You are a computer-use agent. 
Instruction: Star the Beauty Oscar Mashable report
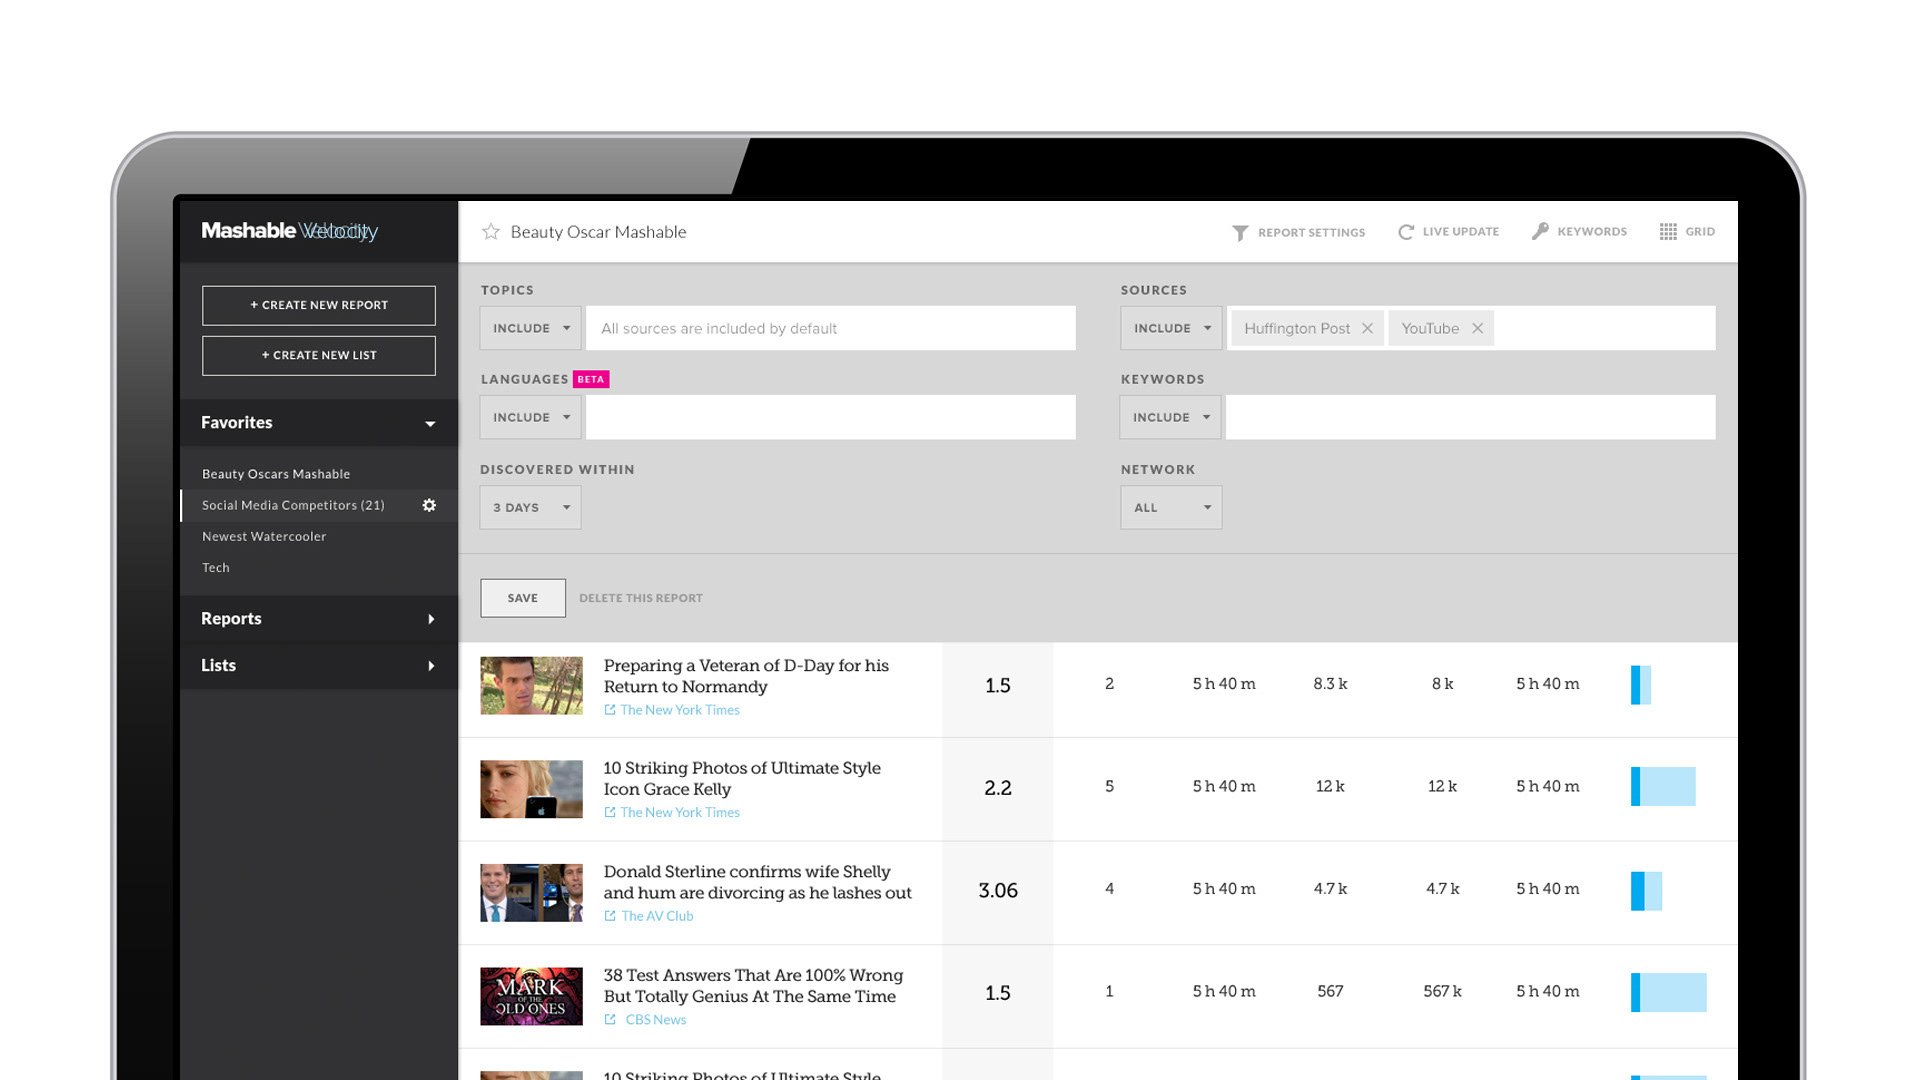491,232
